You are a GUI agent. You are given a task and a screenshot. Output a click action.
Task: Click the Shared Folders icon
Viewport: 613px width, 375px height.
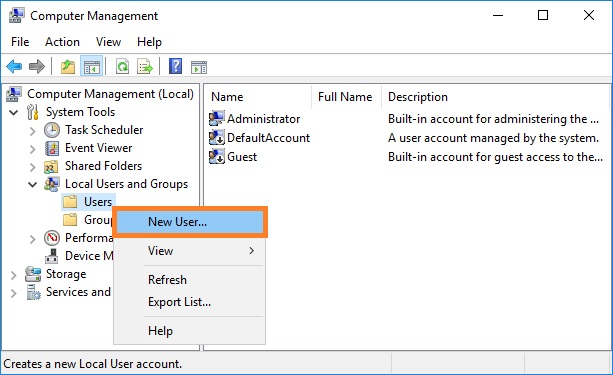pos(51,167)
